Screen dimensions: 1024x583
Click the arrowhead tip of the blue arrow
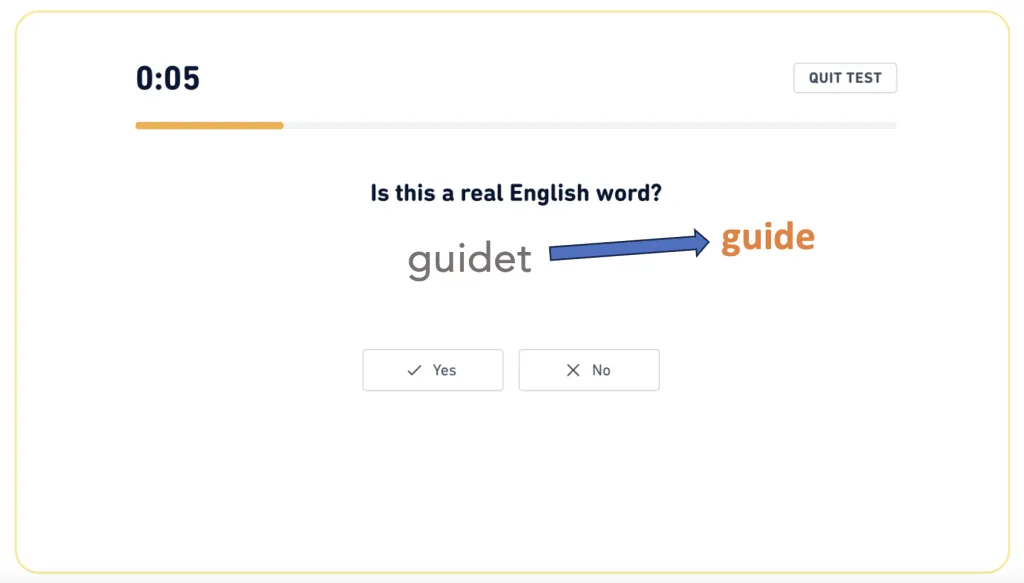[x=706, y=243]
